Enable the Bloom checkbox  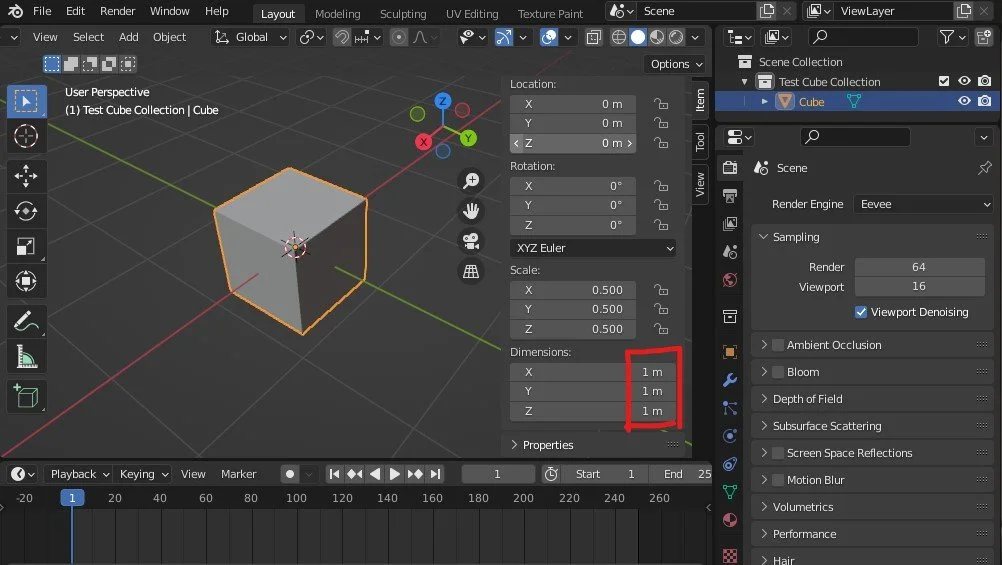(778, 372)
